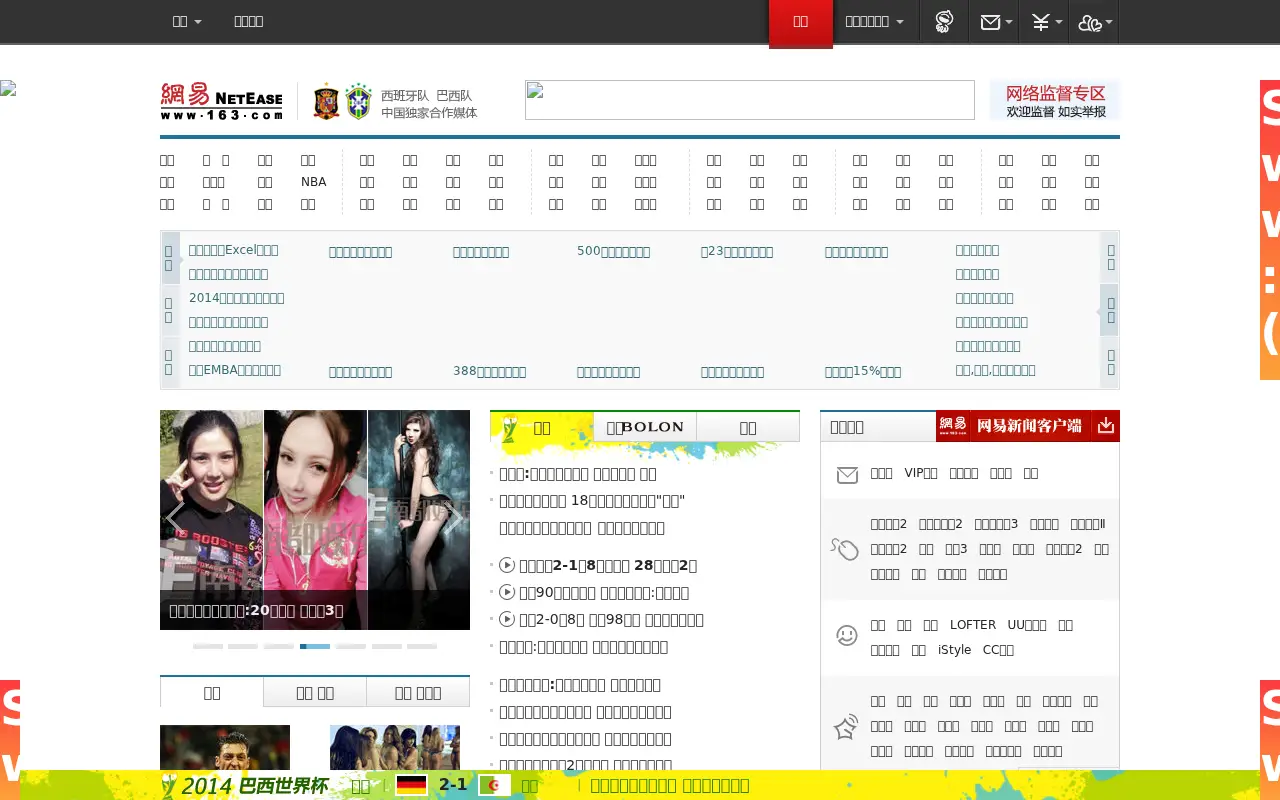Select the middle tab below the slideshow
This screenshot has width=1280, height=800.
click(x=315, y=692)
